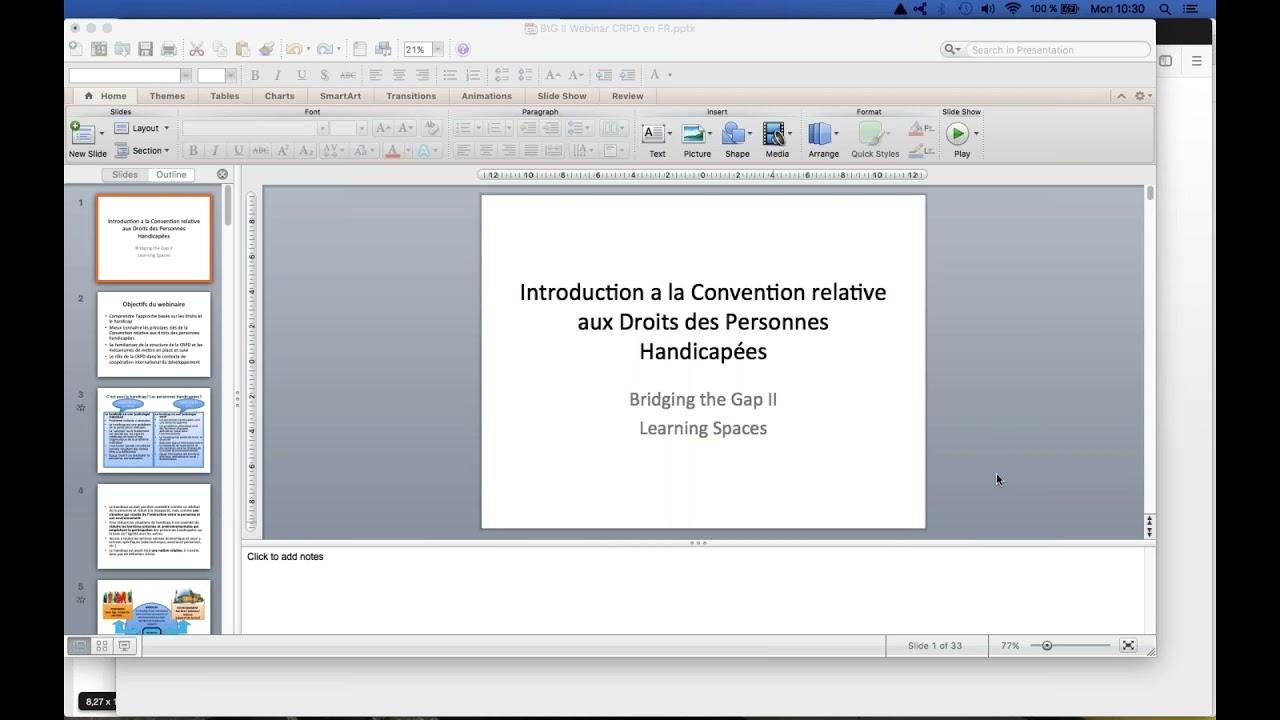Open New Slide dropdown arrow
The height and width of the screenshot is (720, 1280).
[101, 133]
